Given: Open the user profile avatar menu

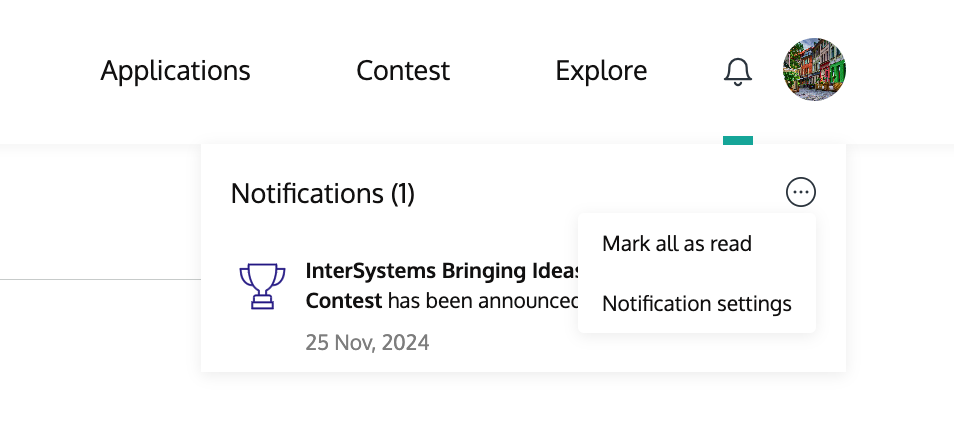Looking at the screenshot, I should 815,71.
